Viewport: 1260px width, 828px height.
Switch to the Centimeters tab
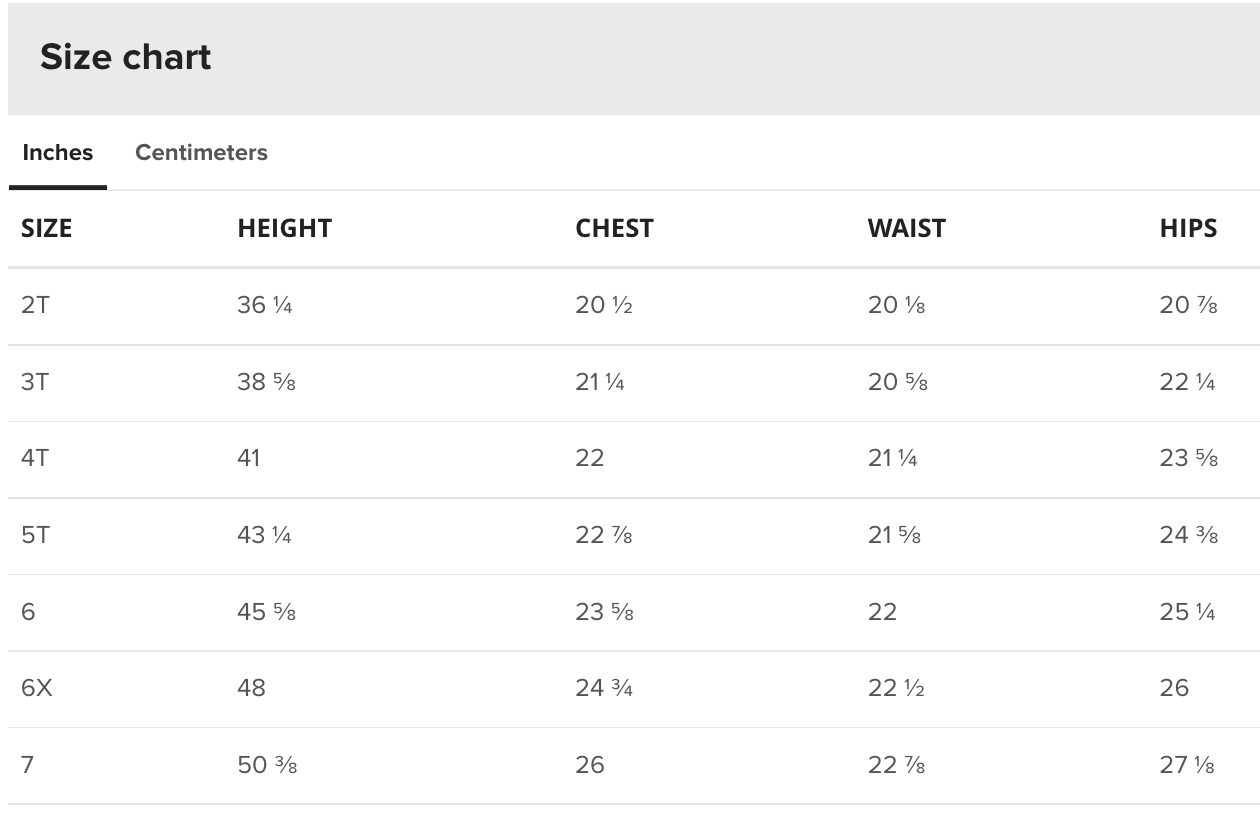tap(201, 153)
